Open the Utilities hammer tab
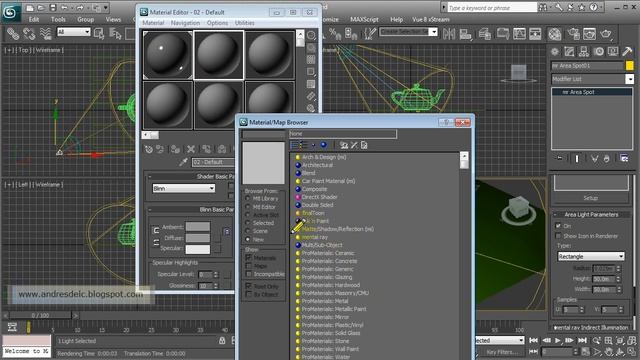Image resolution: width=640 pixels, height=360 pixels. pyautogui.click(x=627, y=51)
